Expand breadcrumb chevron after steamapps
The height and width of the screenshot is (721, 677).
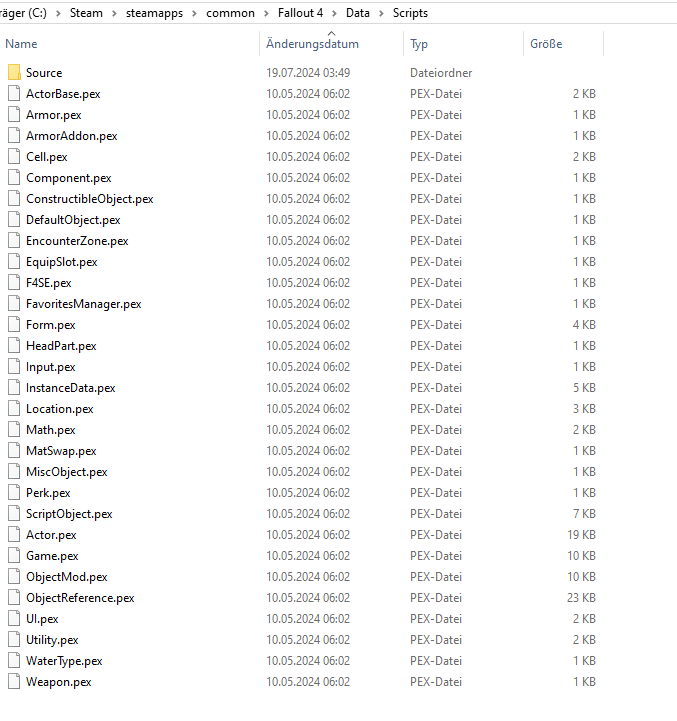point(195,13)
